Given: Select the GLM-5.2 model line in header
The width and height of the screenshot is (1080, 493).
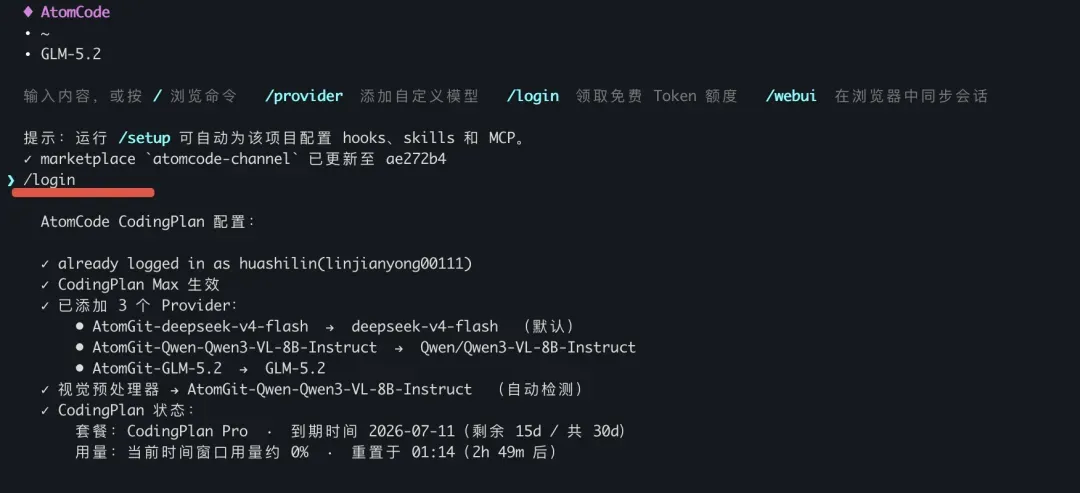Looking at the screenshot, I should [71, 54].
